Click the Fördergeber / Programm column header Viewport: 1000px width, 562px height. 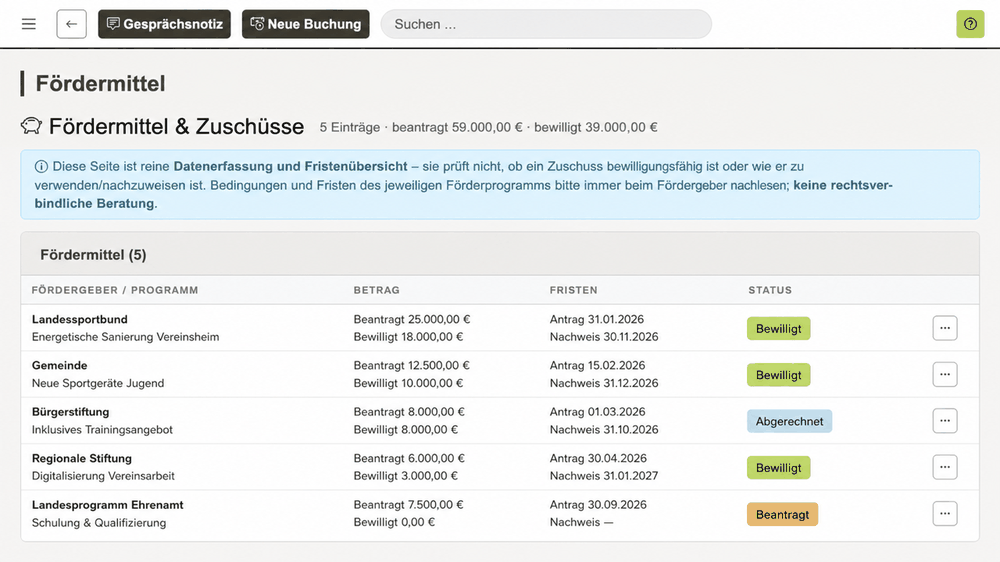point(115,290)
